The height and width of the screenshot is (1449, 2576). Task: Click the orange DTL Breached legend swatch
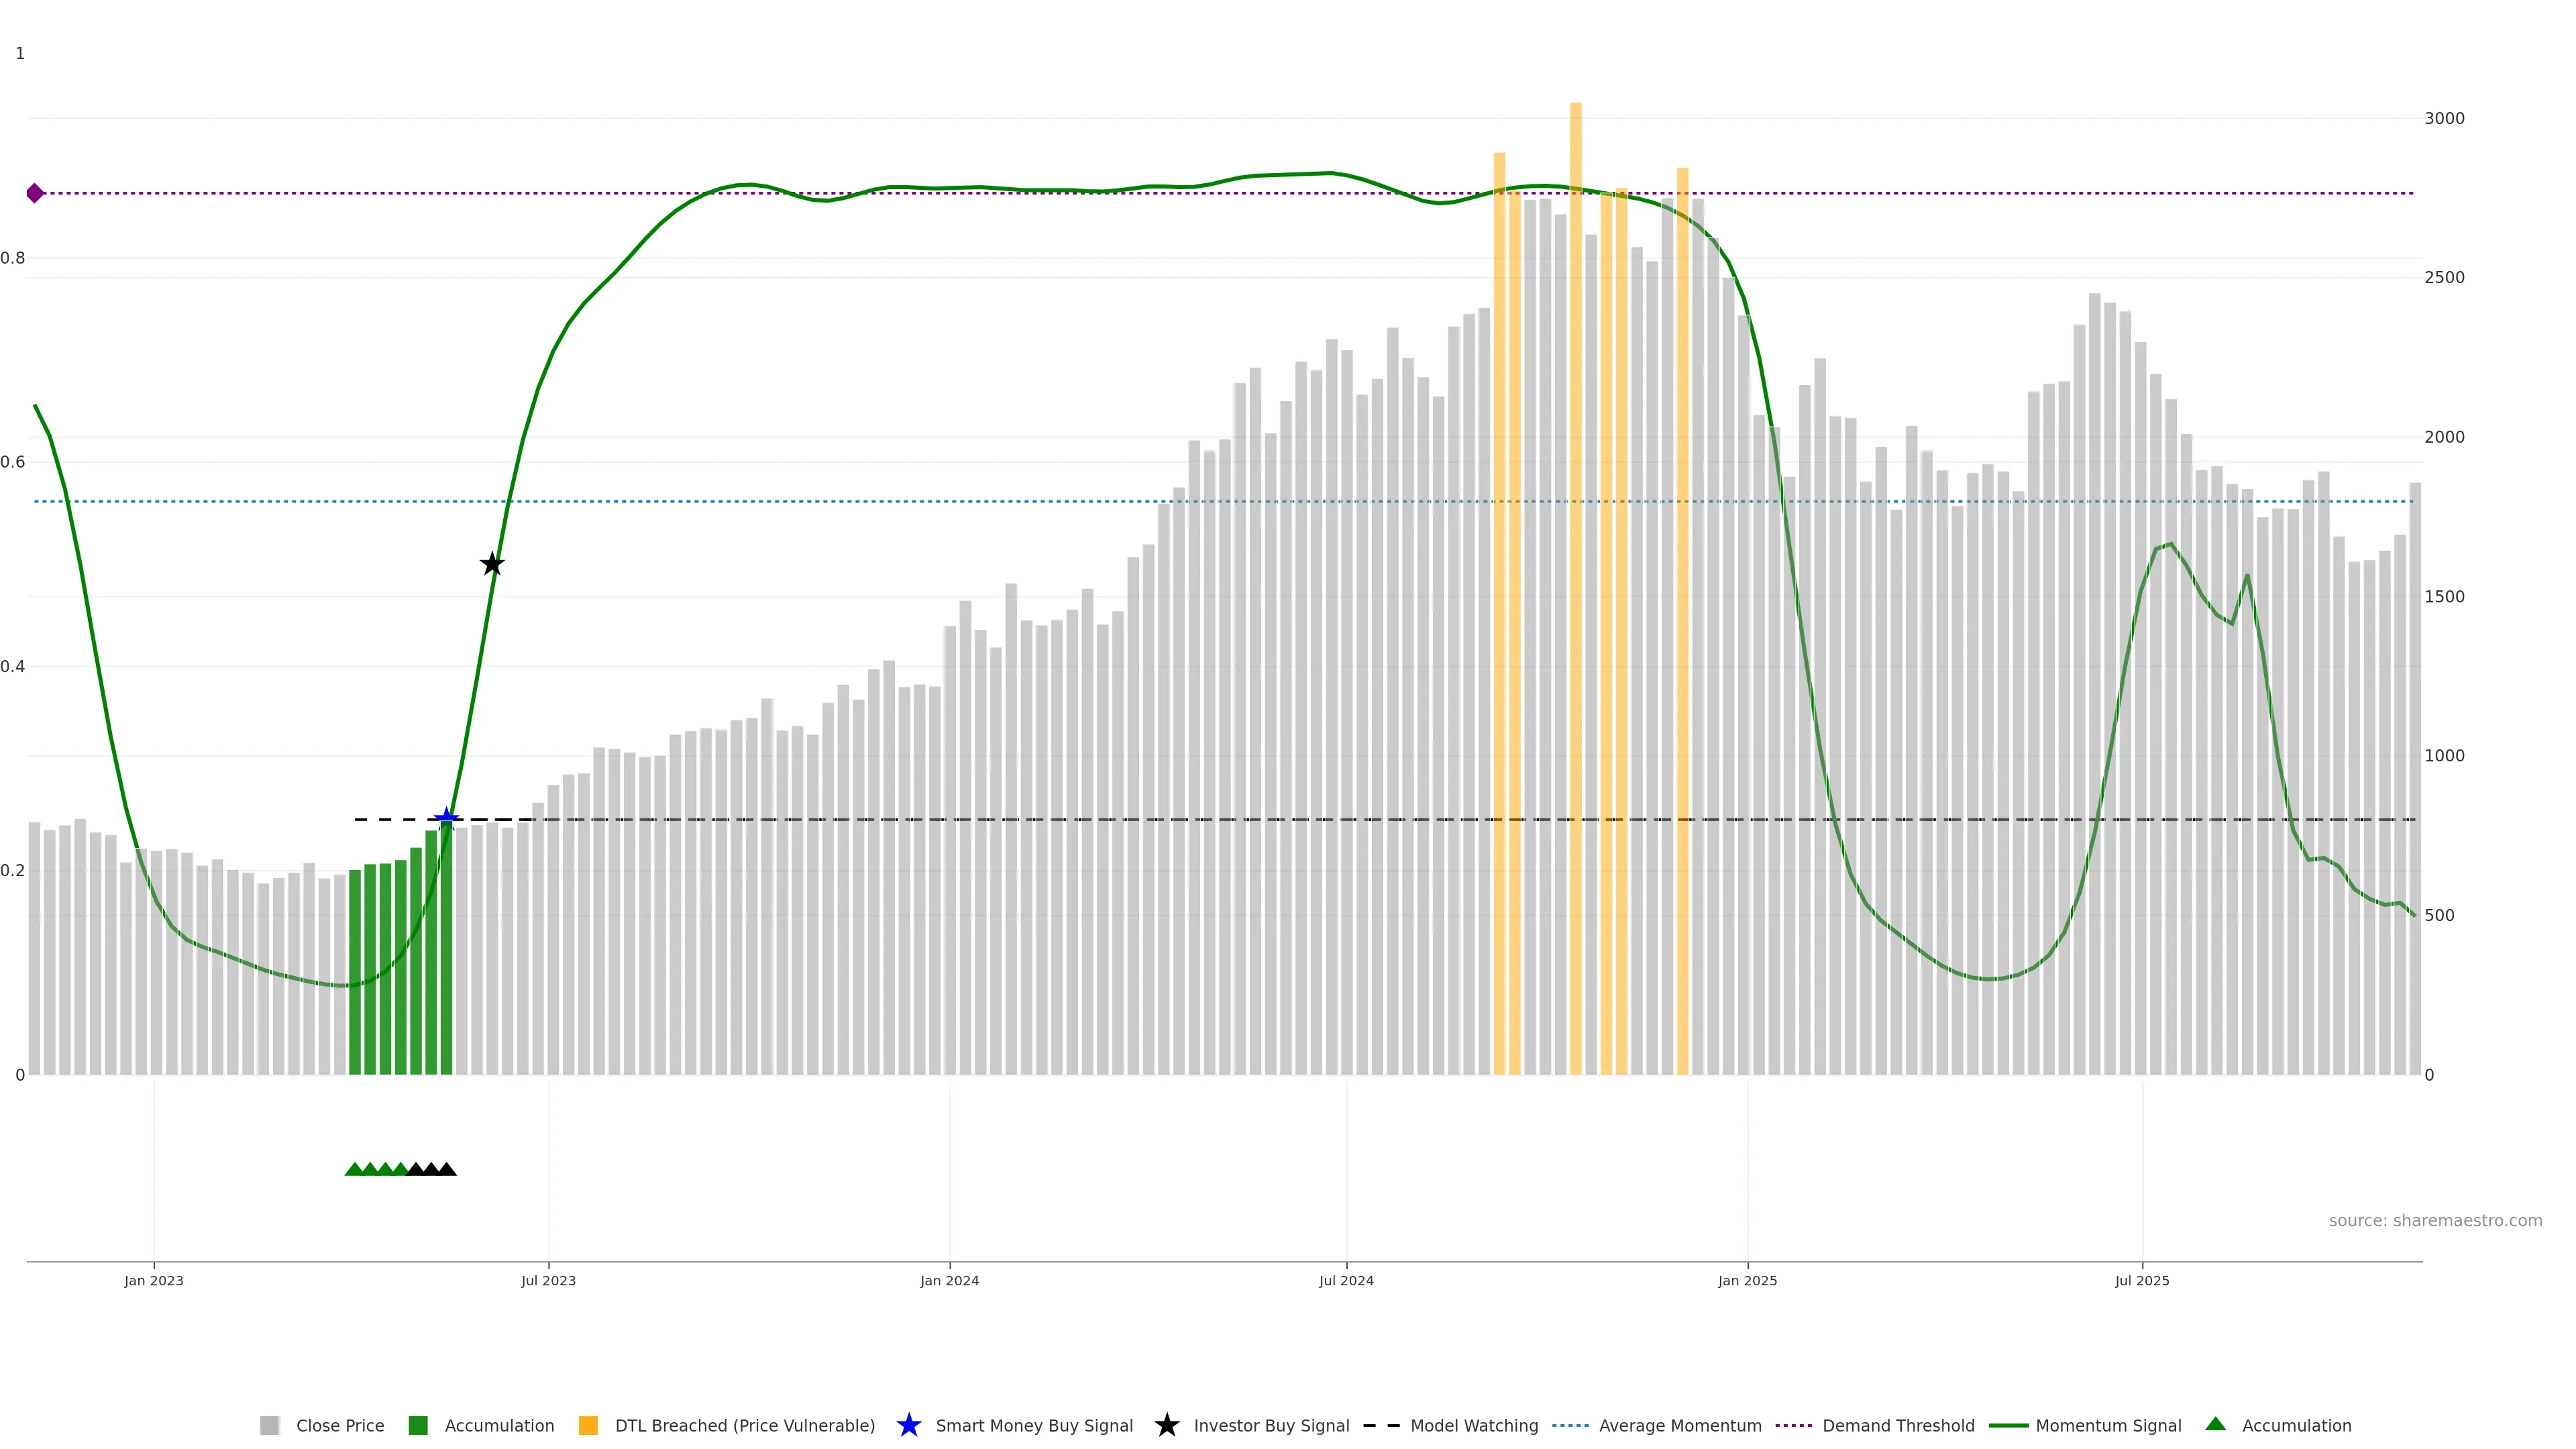[x=588, y=1425]
